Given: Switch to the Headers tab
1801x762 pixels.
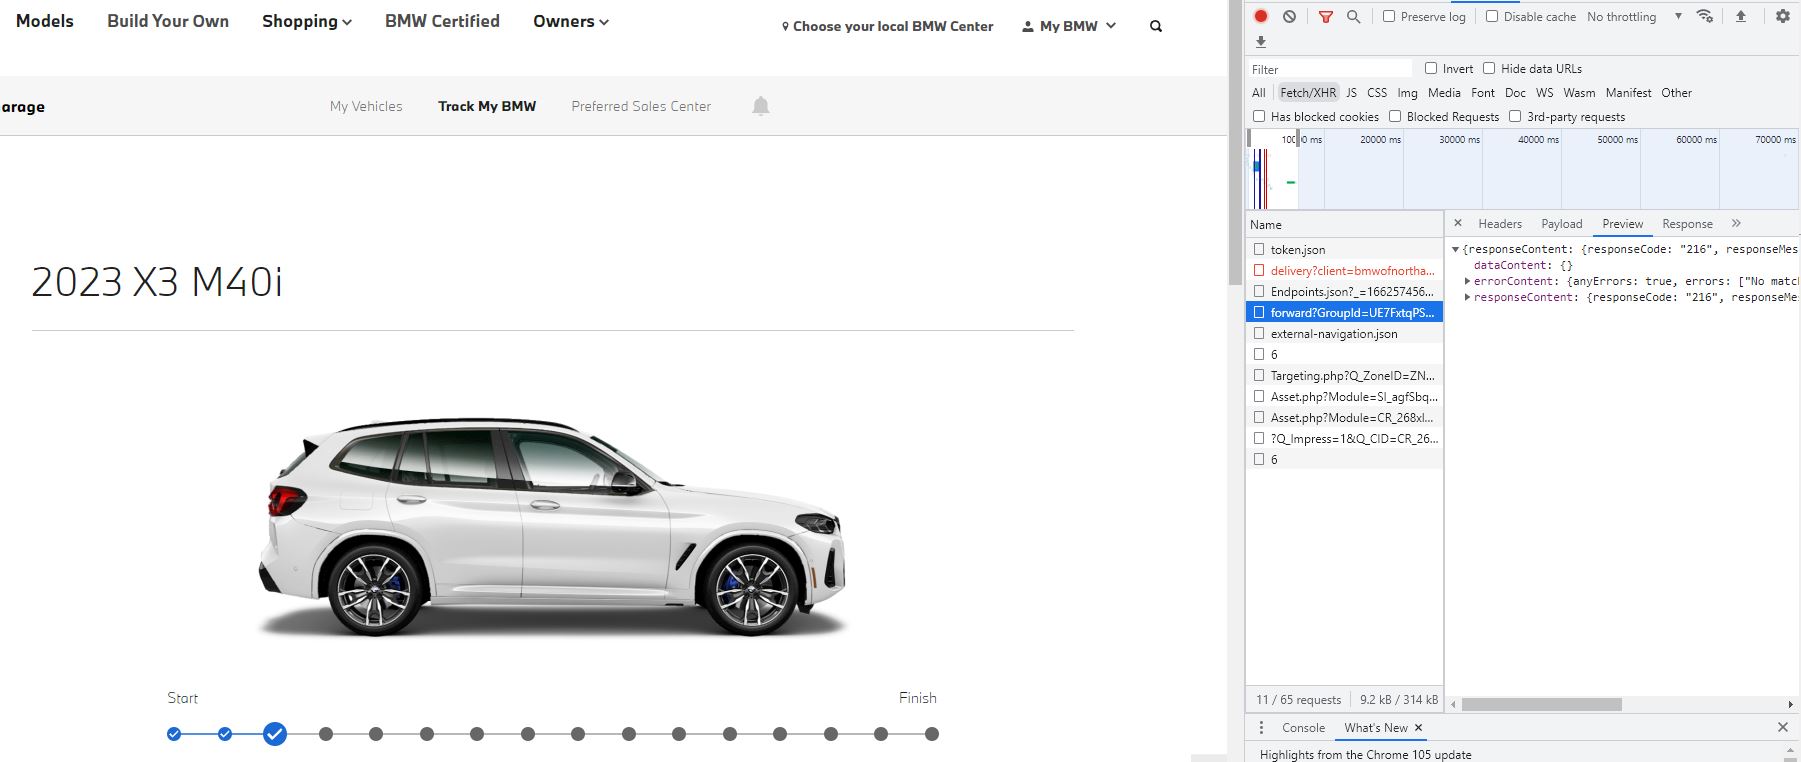Looking at the screenshot, I should click(1500, 224).
